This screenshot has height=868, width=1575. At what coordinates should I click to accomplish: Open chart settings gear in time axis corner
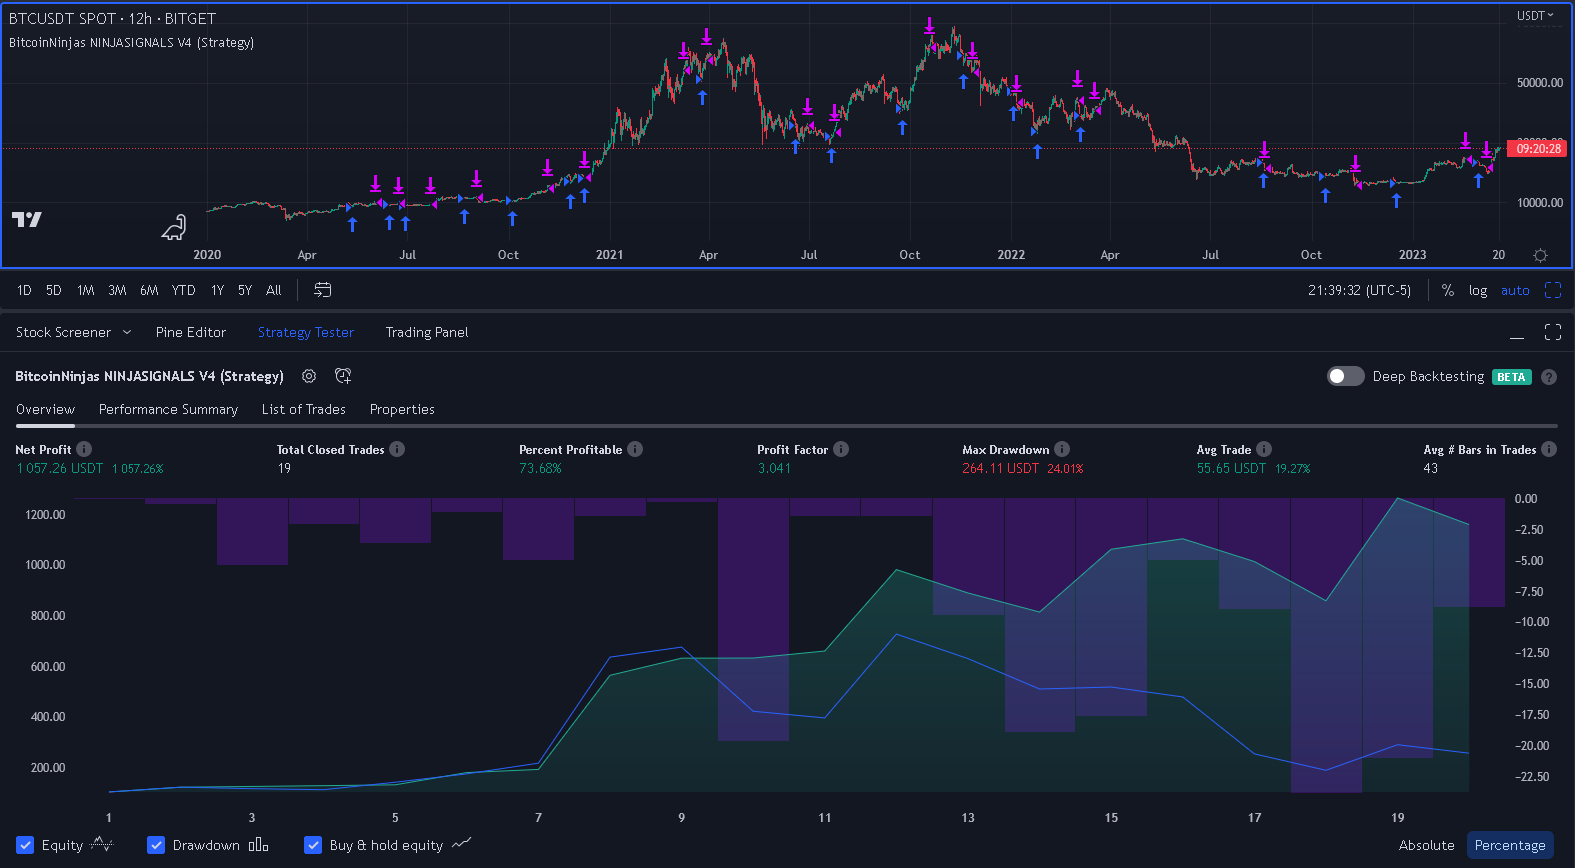(x=1540, y=255)
